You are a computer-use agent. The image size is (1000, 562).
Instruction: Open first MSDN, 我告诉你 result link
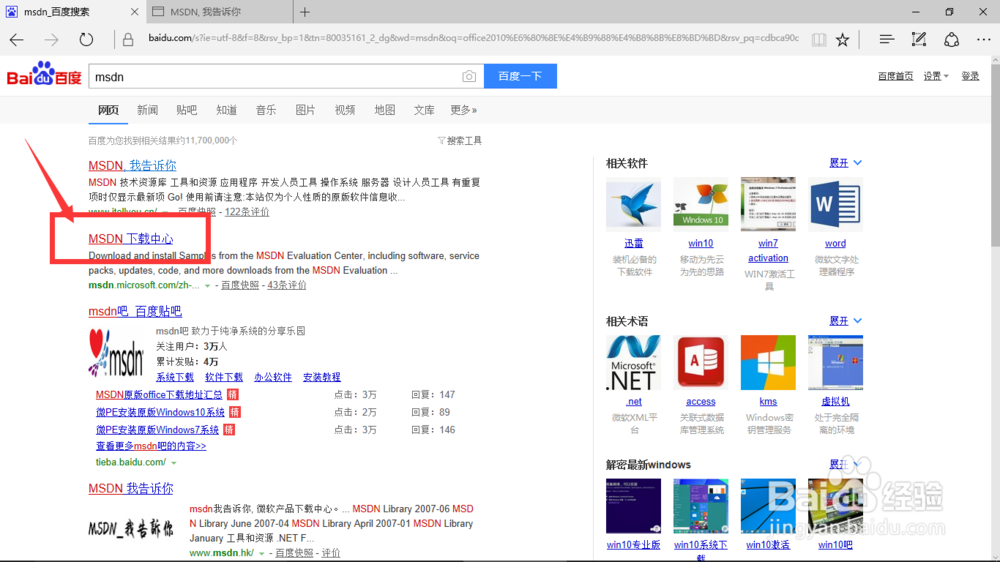click(x=132, y=165)
